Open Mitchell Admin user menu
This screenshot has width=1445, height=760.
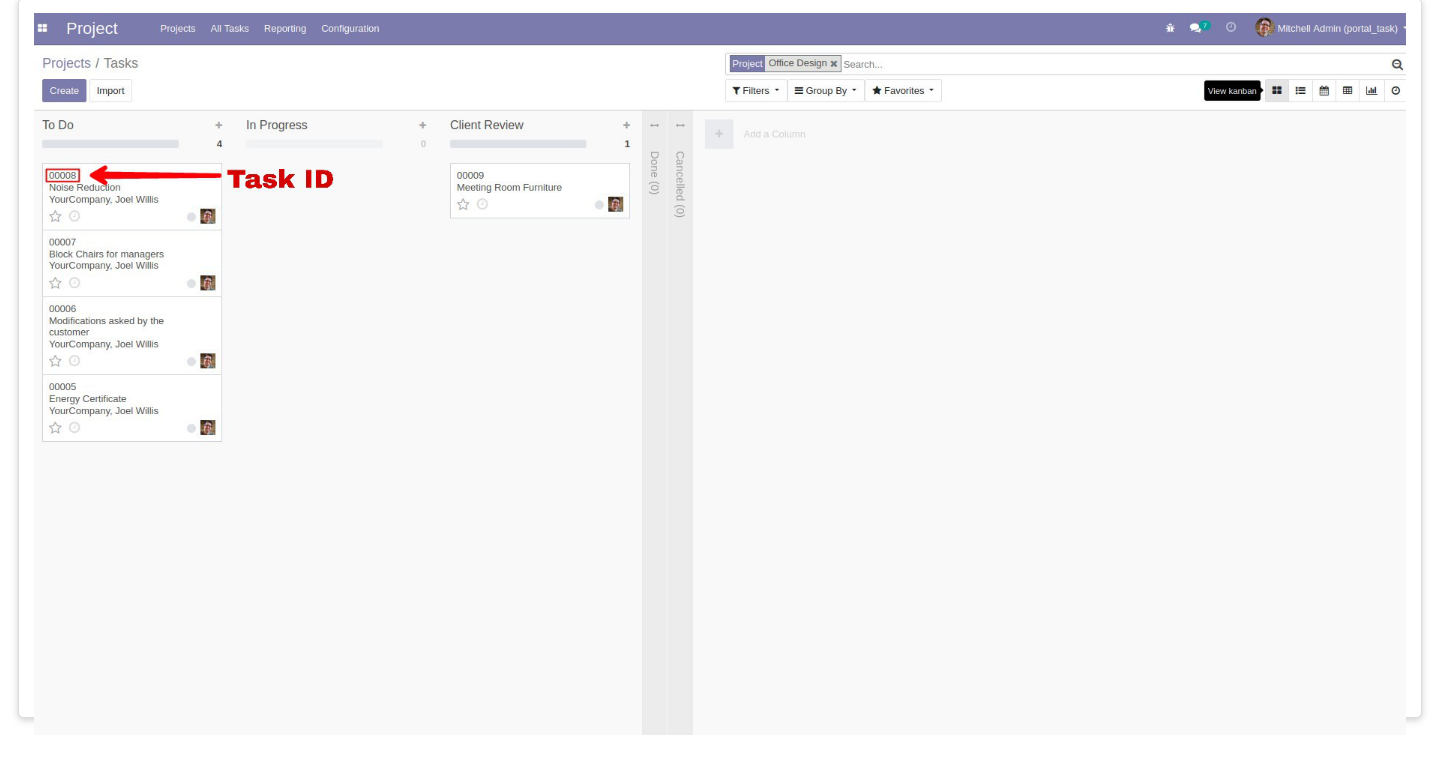point(1330,28)
